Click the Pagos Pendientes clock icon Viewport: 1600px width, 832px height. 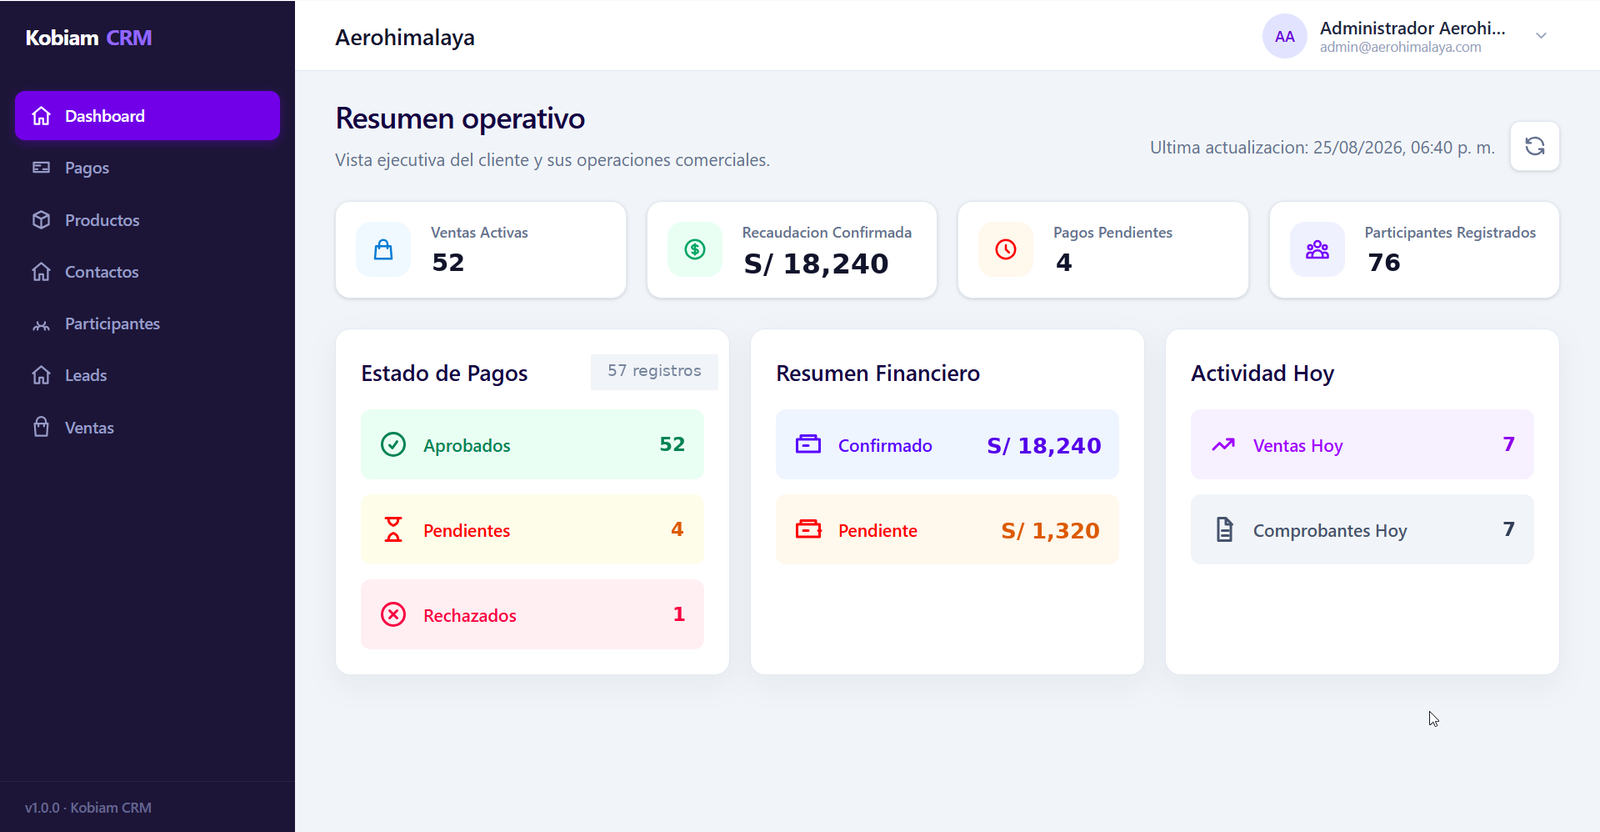[1006, 250]
